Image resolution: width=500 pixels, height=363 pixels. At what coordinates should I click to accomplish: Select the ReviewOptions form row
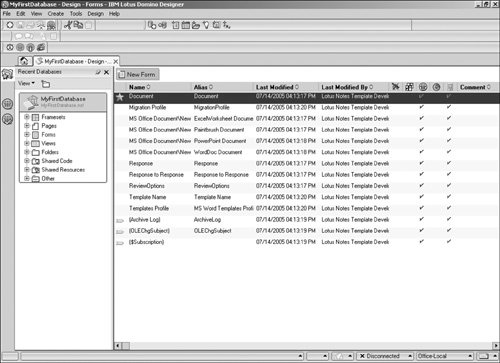(307, 186)
